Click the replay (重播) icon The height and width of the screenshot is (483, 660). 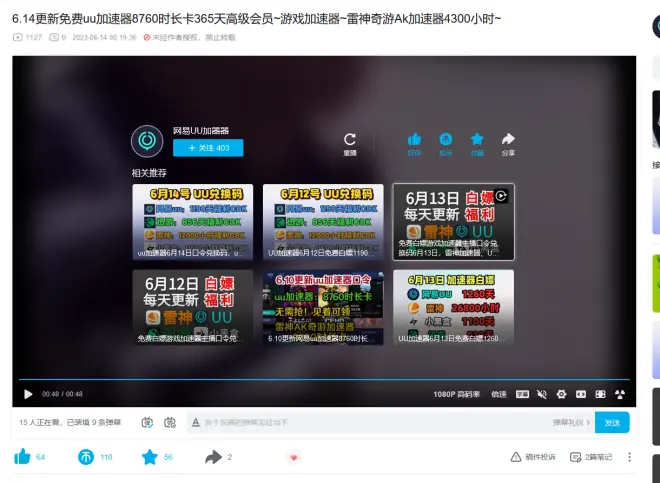pos(350,140)
